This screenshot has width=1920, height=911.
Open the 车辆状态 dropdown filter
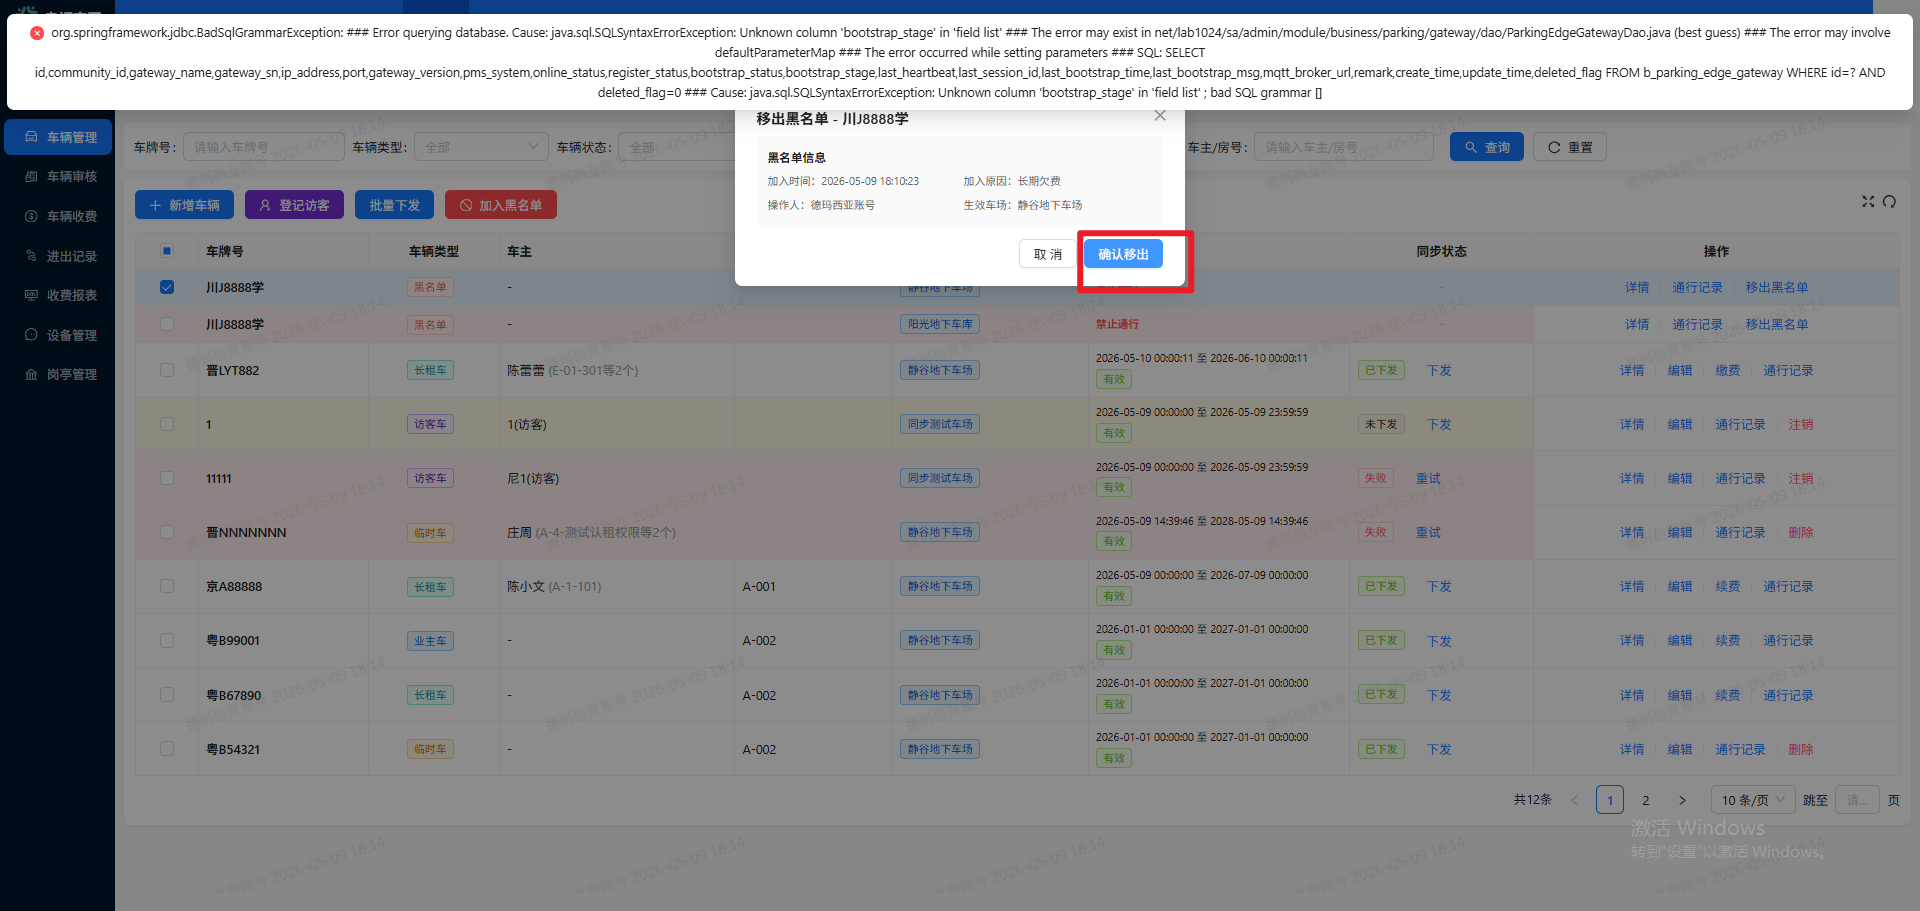[x=676, y=147]
